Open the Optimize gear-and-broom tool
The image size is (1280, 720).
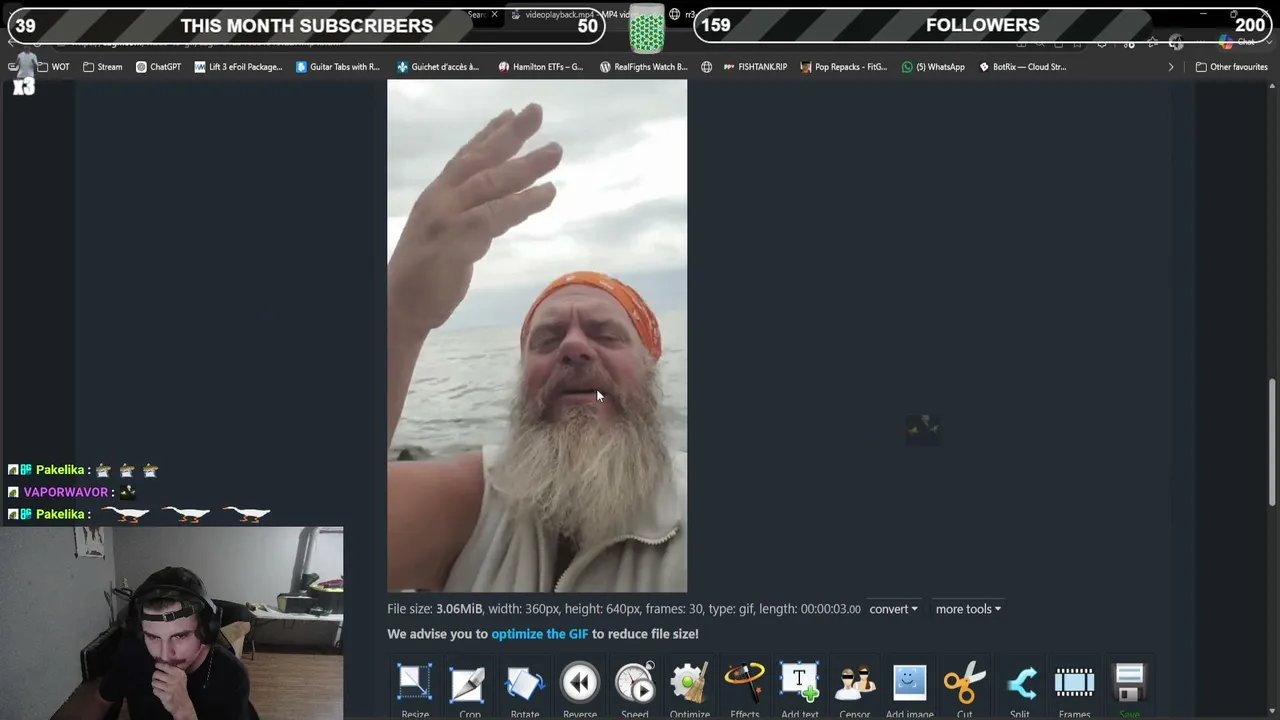point(690,683)
